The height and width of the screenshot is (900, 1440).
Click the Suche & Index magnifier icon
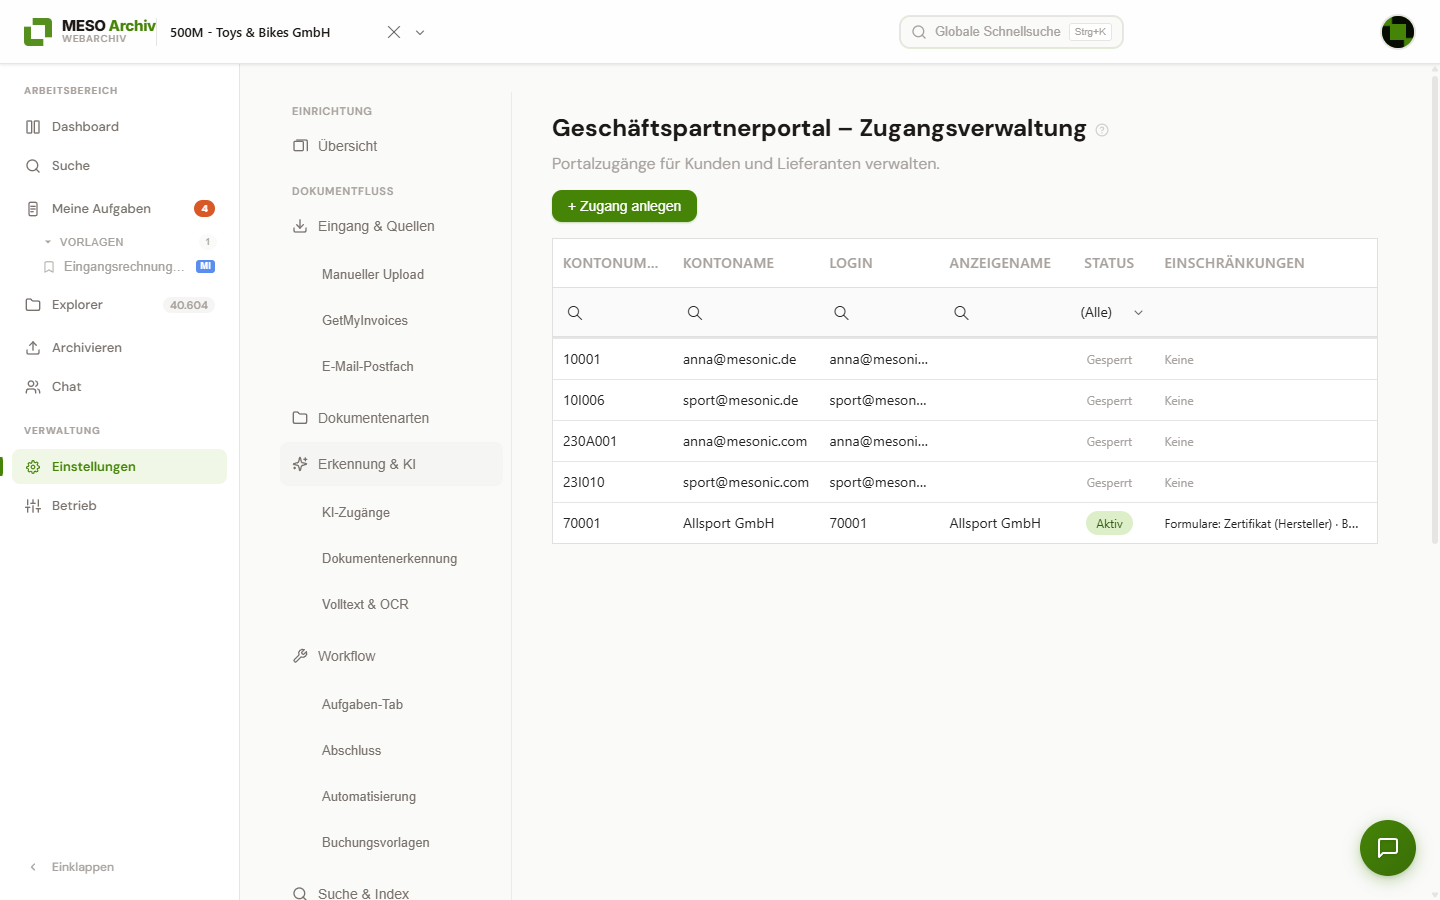300,893
